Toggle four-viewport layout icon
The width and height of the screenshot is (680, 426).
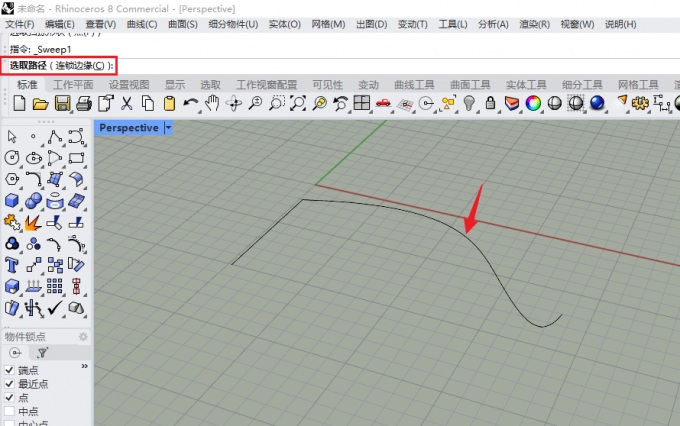362,103
